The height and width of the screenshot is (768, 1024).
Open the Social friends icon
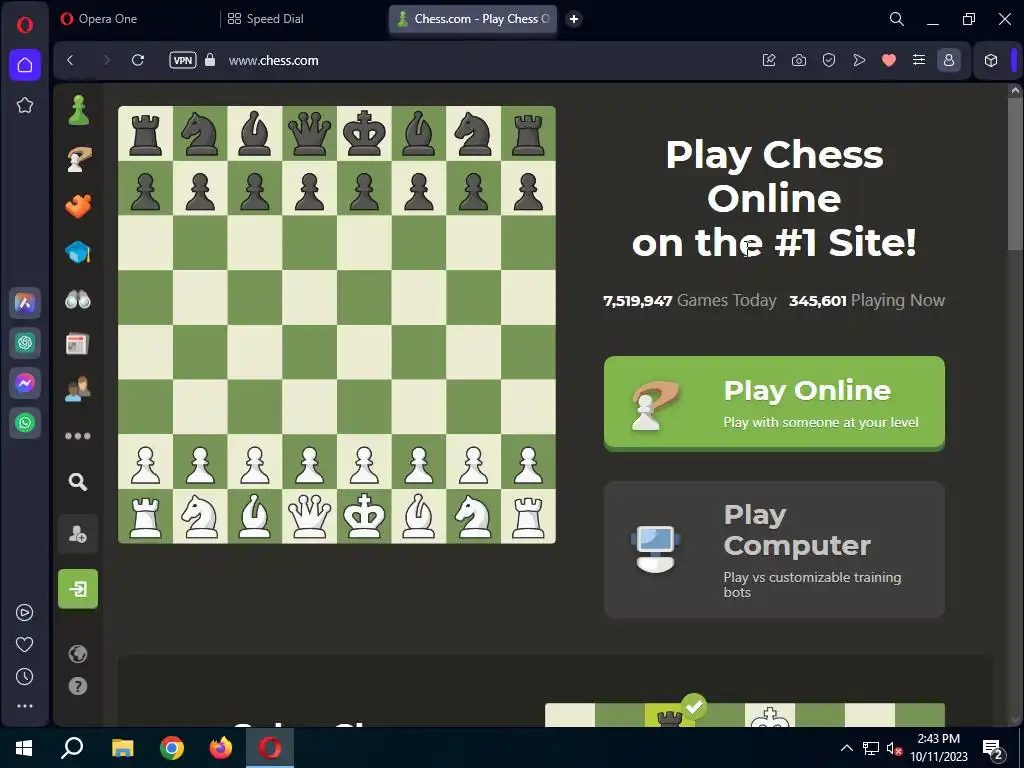point(78,389)
